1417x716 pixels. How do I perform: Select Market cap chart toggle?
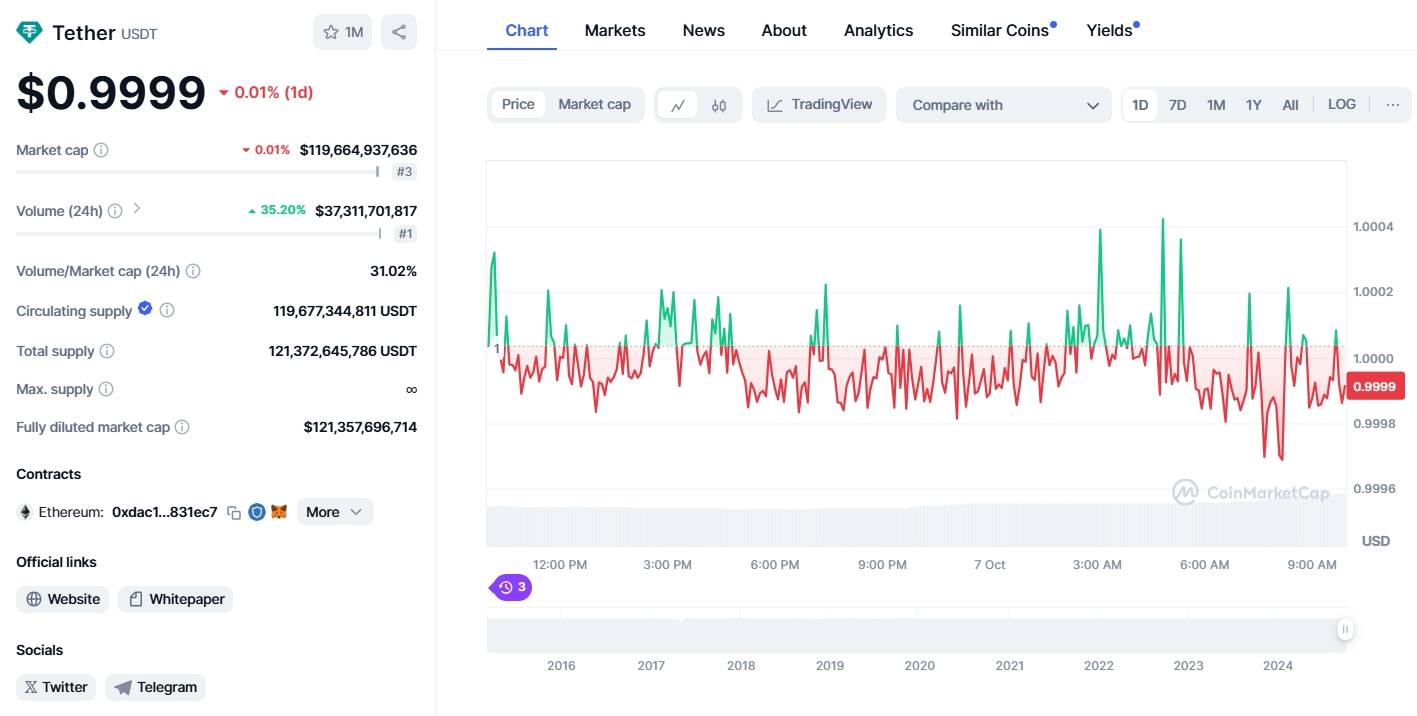pos(594,104)
